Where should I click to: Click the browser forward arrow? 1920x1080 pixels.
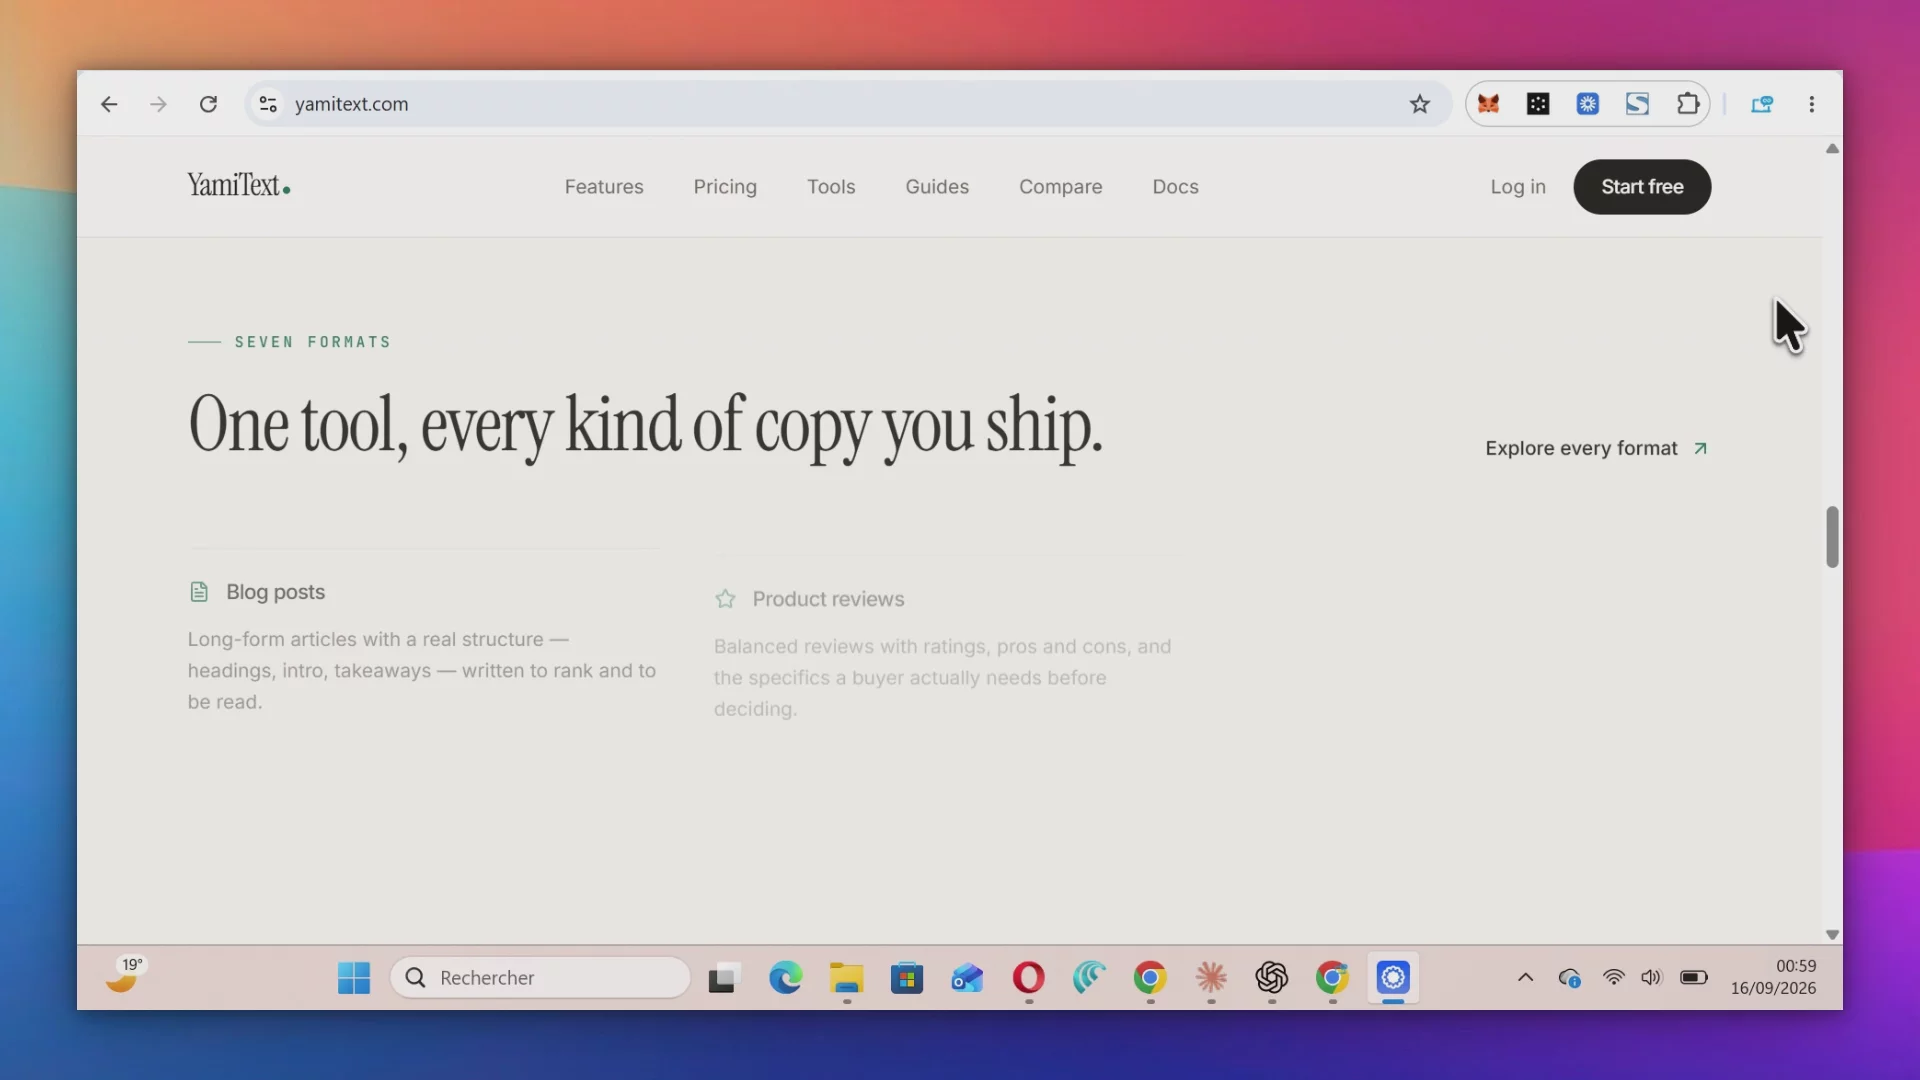pos(158,104)
